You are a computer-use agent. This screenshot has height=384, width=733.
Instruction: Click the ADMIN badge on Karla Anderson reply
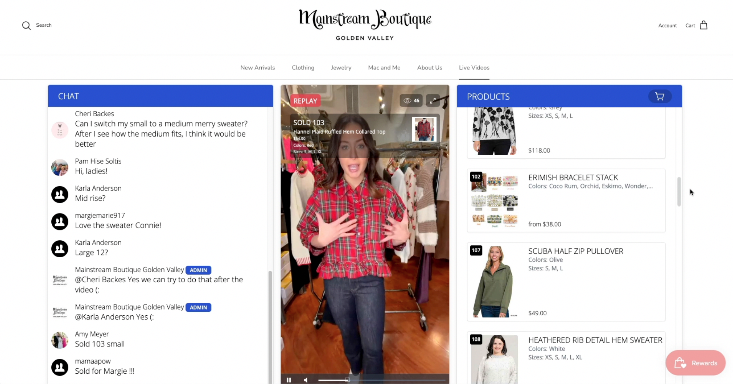[199, 307]
